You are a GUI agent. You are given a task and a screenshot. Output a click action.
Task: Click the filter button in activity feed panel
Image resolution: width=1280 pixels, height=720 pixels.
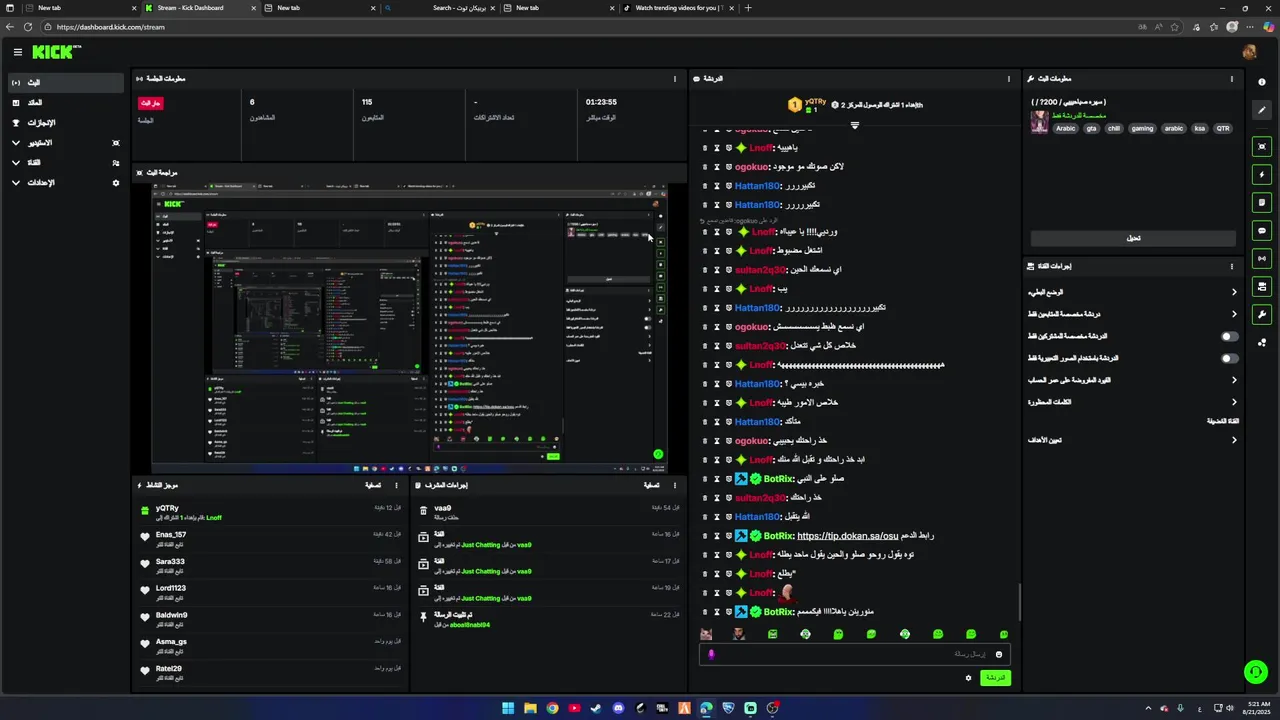pos(373,485)
